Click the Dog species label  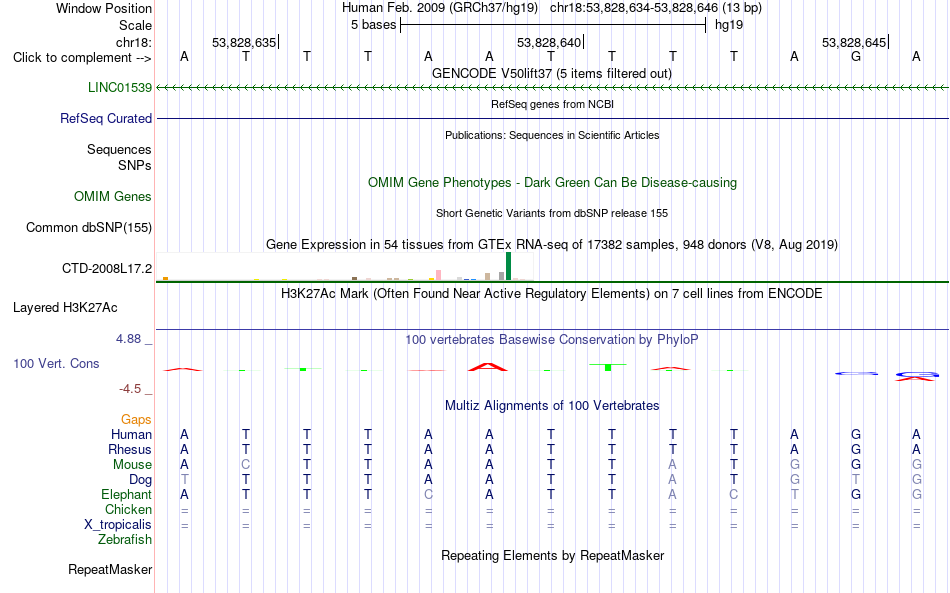(140, 480)
